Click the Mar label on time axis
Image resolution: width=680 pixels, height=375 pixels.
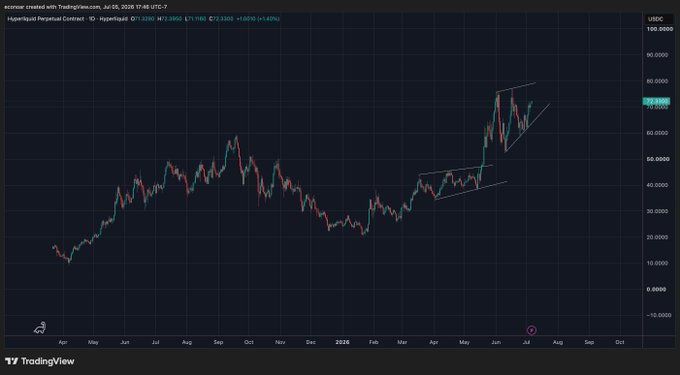[402, 342]
